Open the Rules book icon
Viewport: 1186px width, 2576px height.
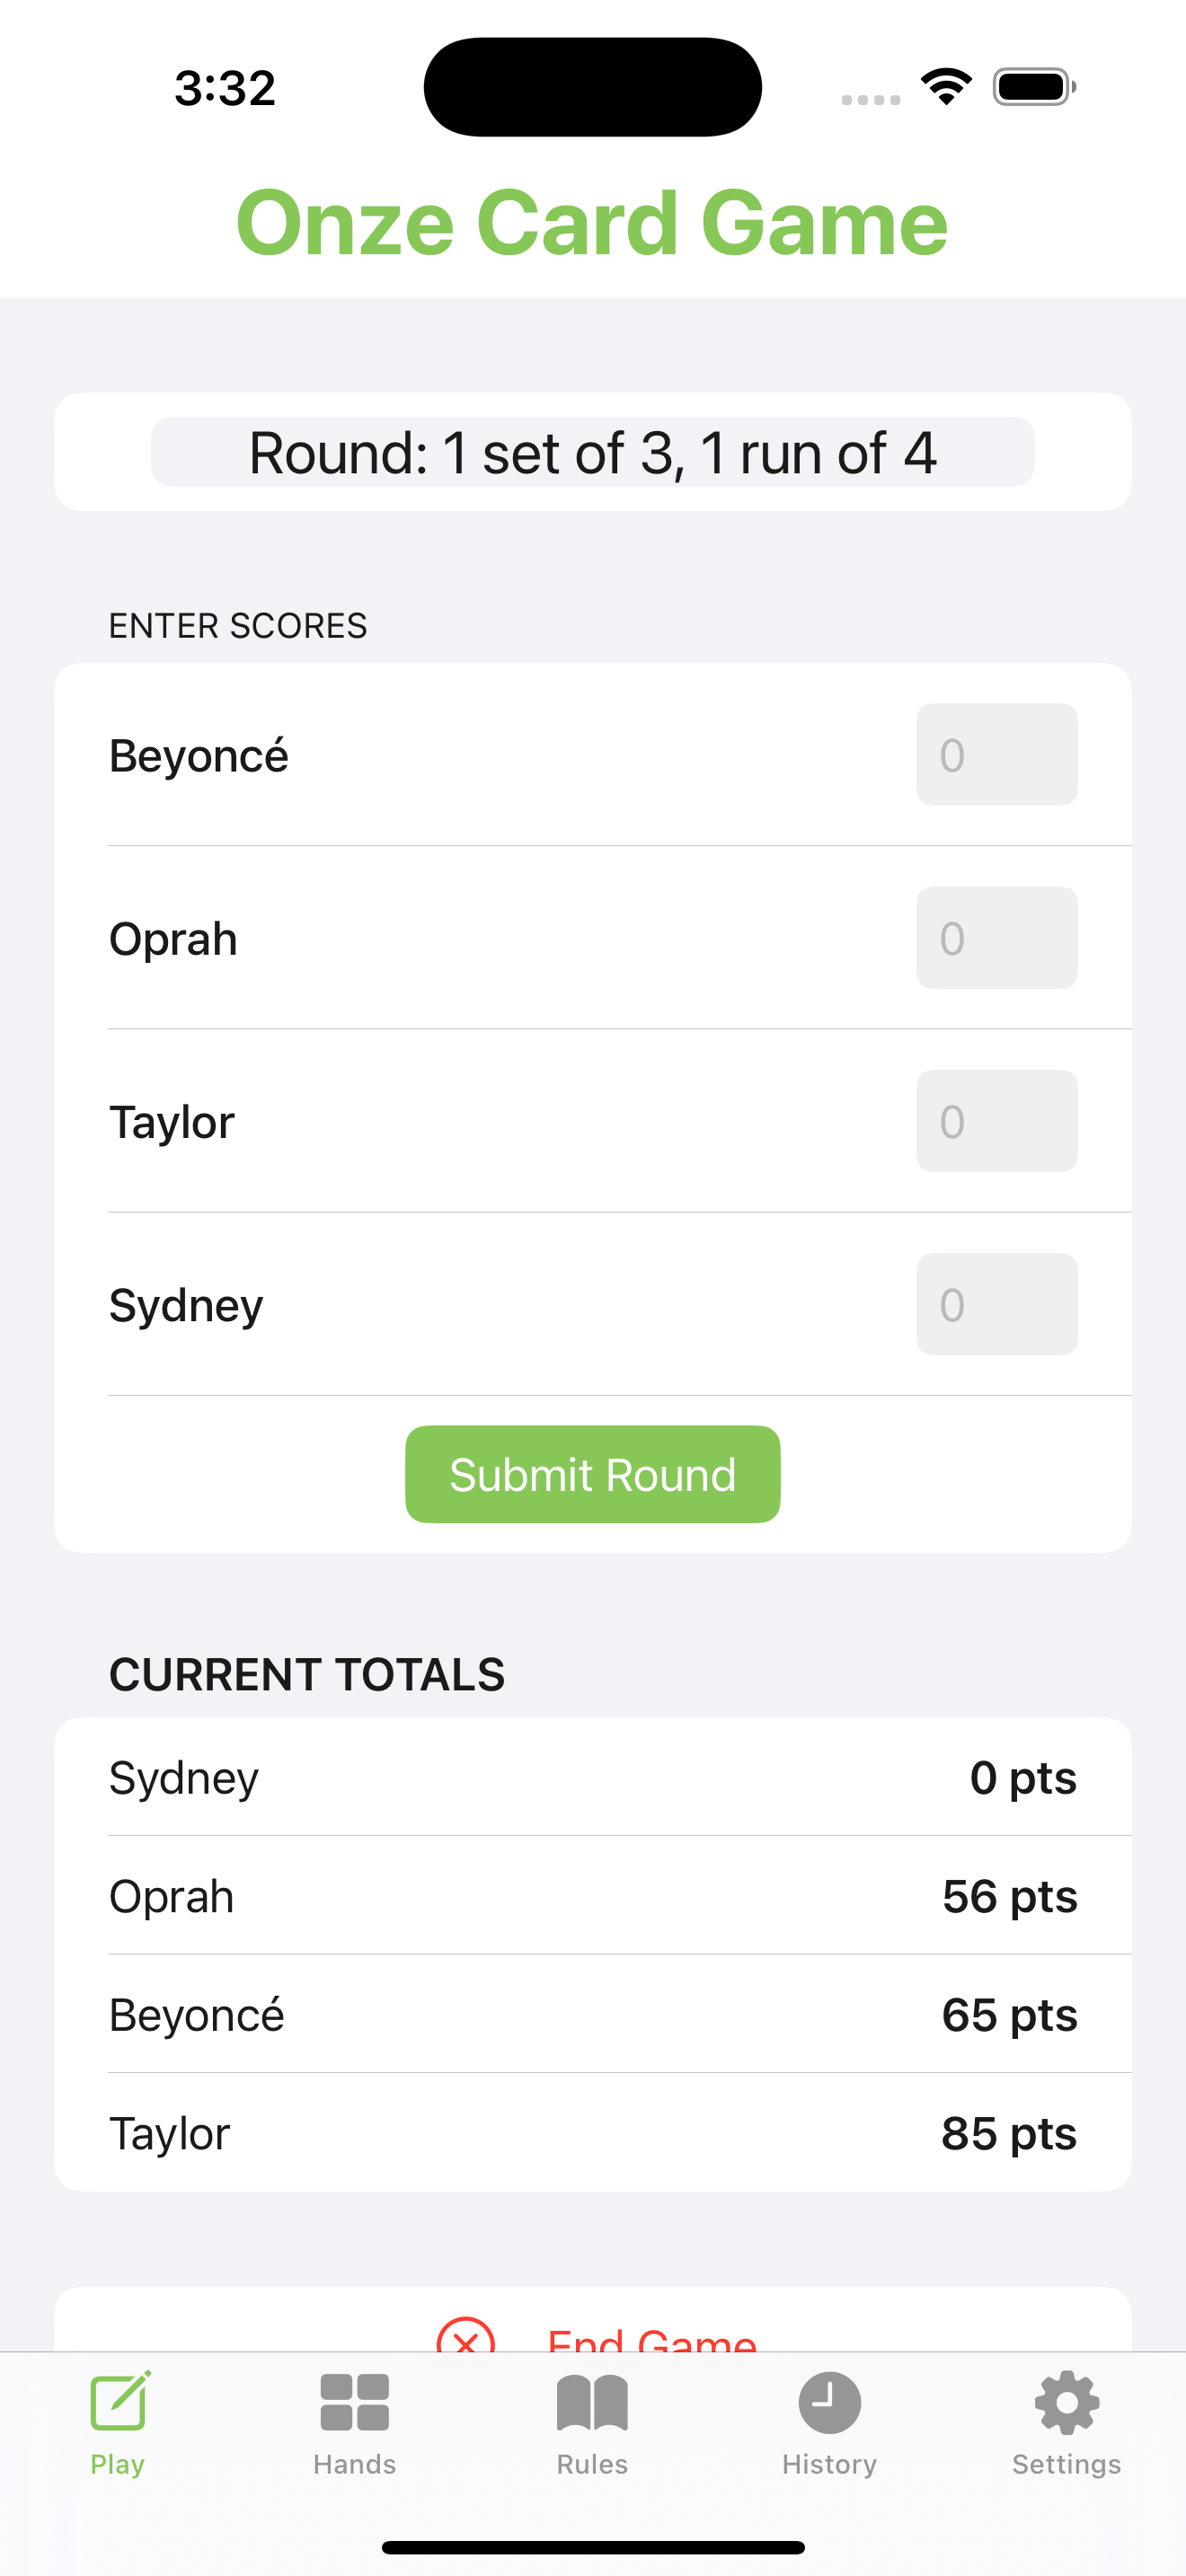[x=592, y=2402]
